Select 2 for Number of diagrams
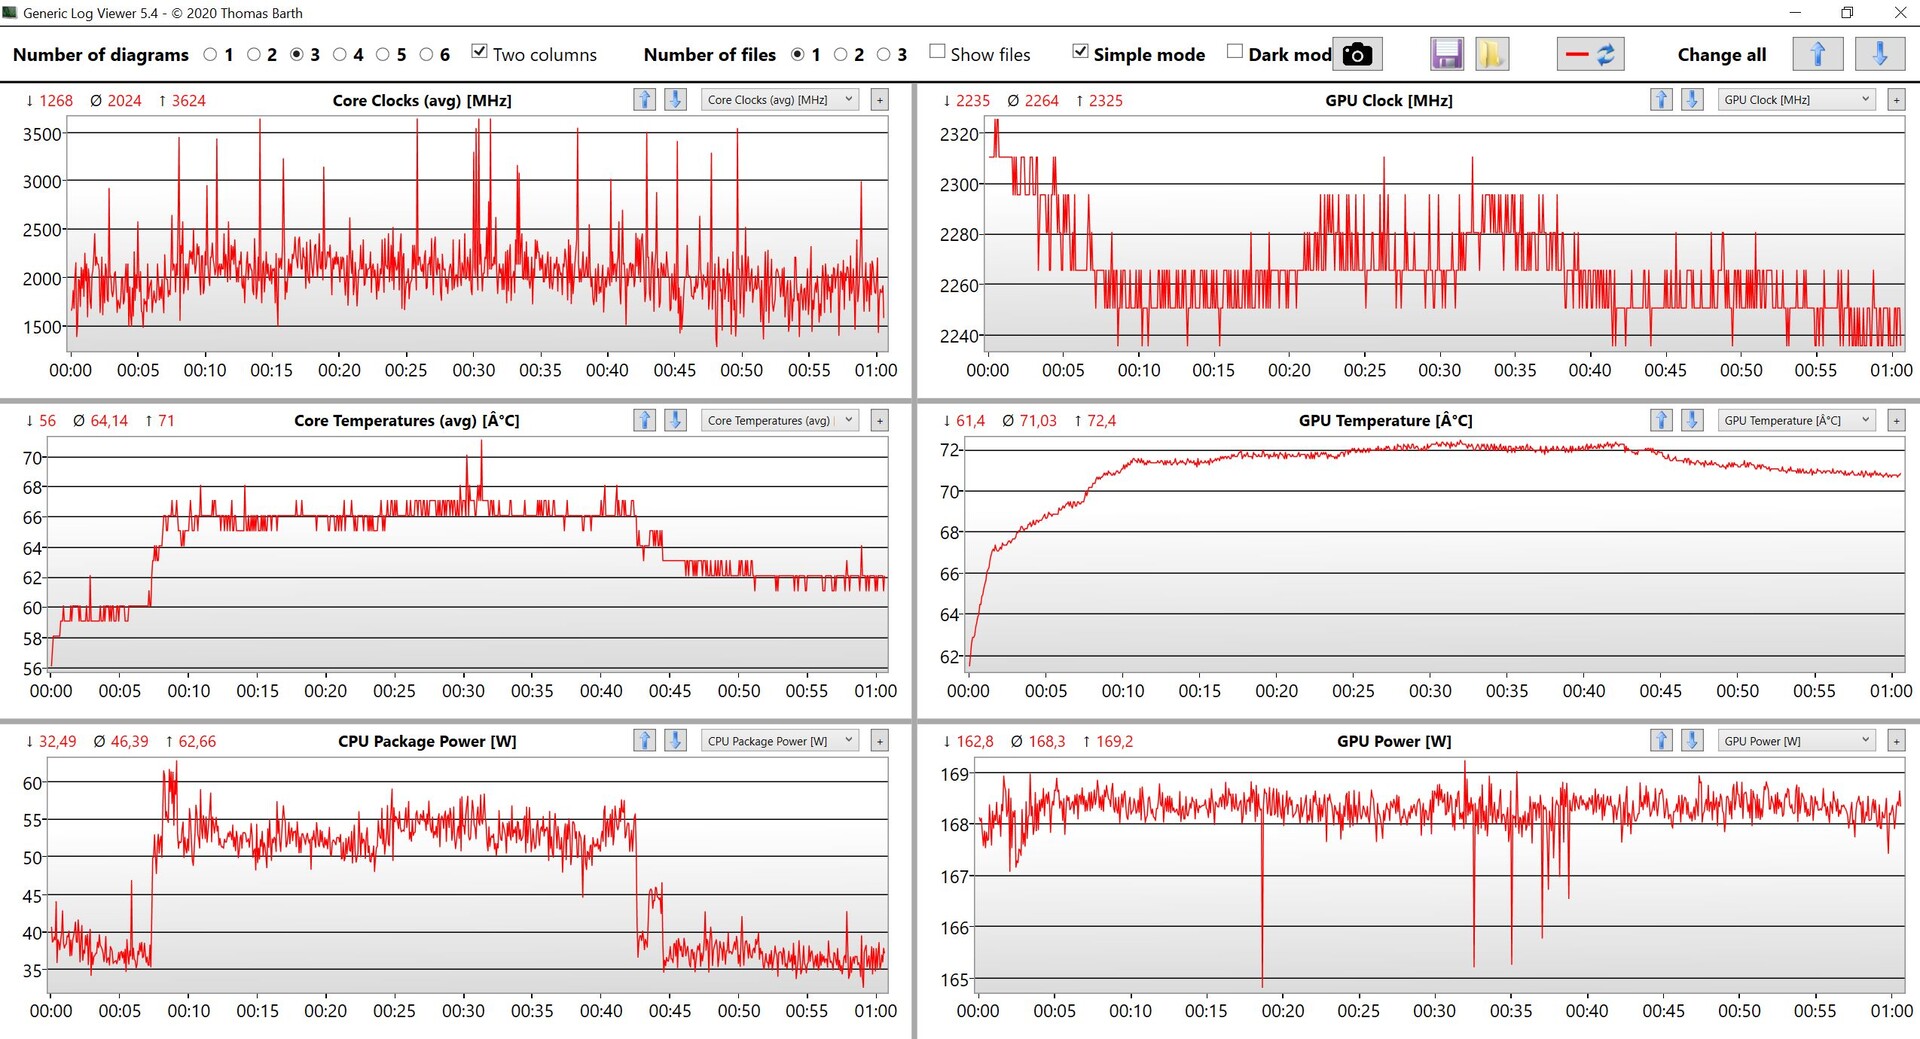This screenshot has height=1039, width=1920. 253,54
